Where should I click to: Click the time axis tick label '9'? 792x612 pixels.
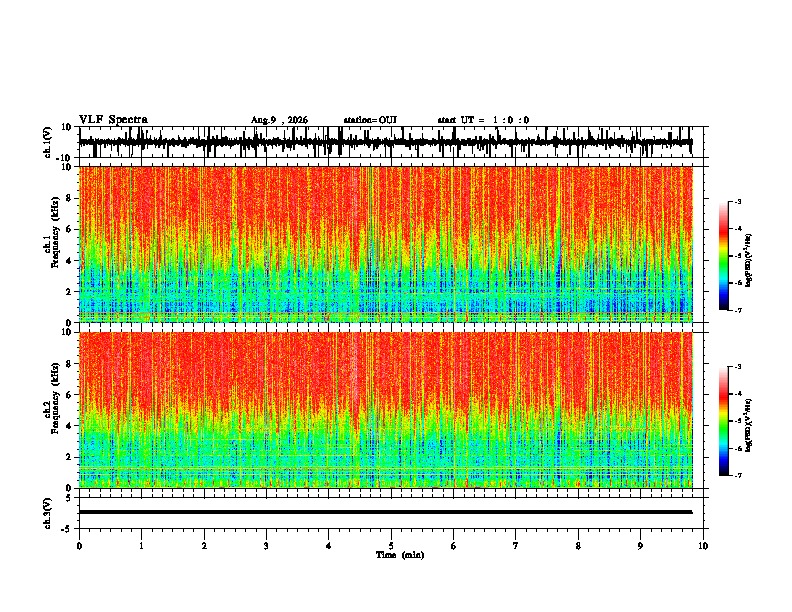click(x=640, y=546)
